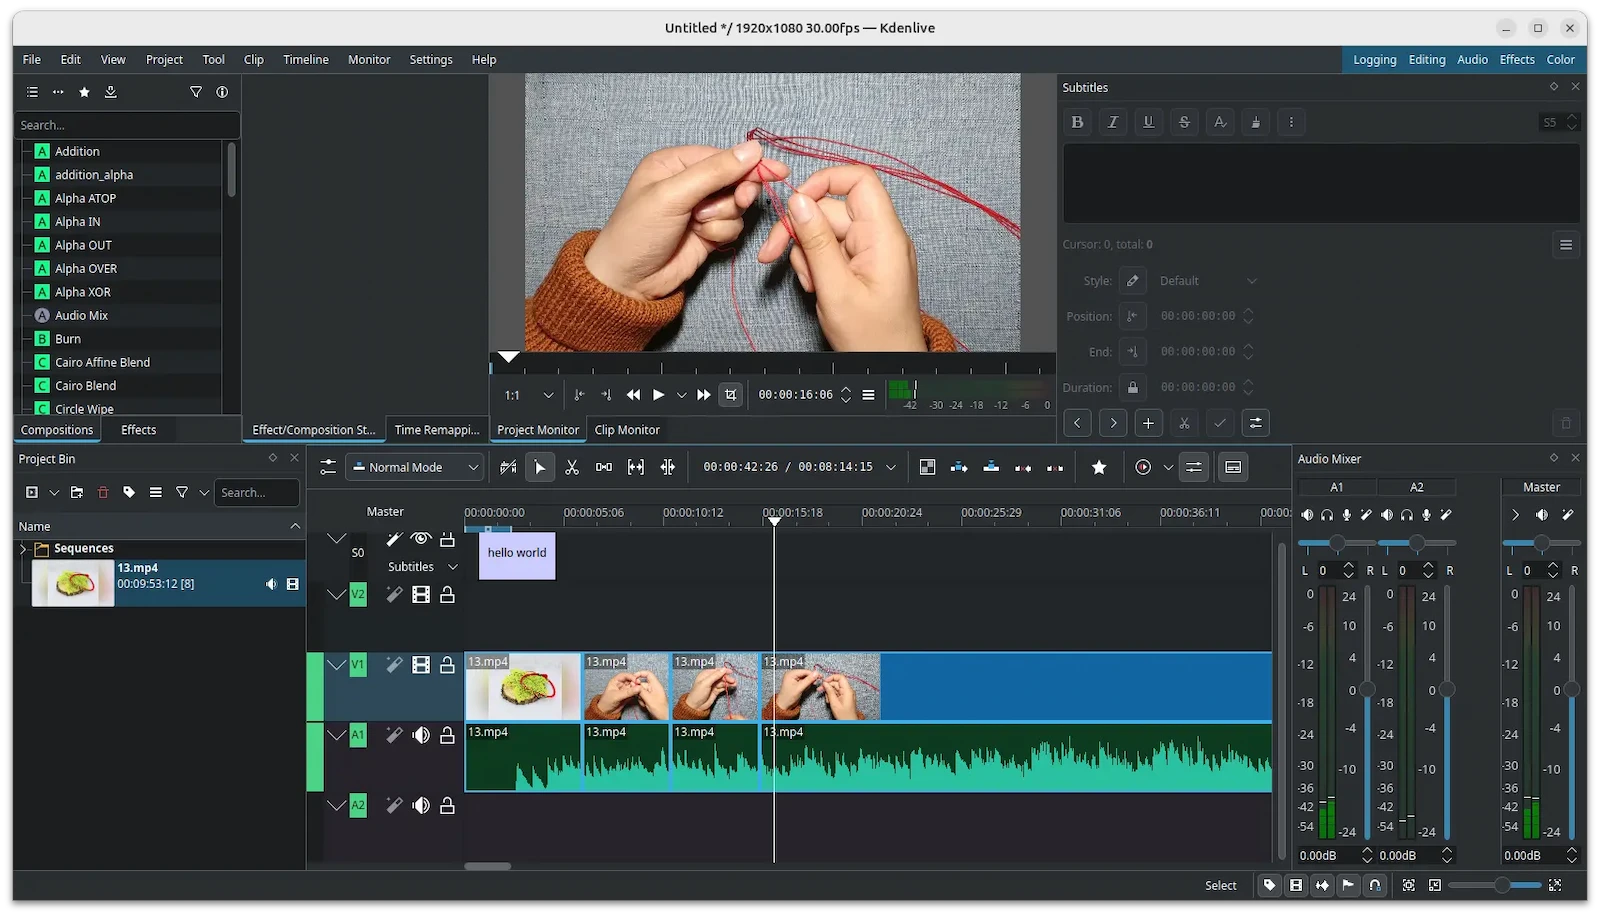Adjust Master volume vertical slider
The image size is (1600, 916).
pyautogui.click(x=1571, y=689)
